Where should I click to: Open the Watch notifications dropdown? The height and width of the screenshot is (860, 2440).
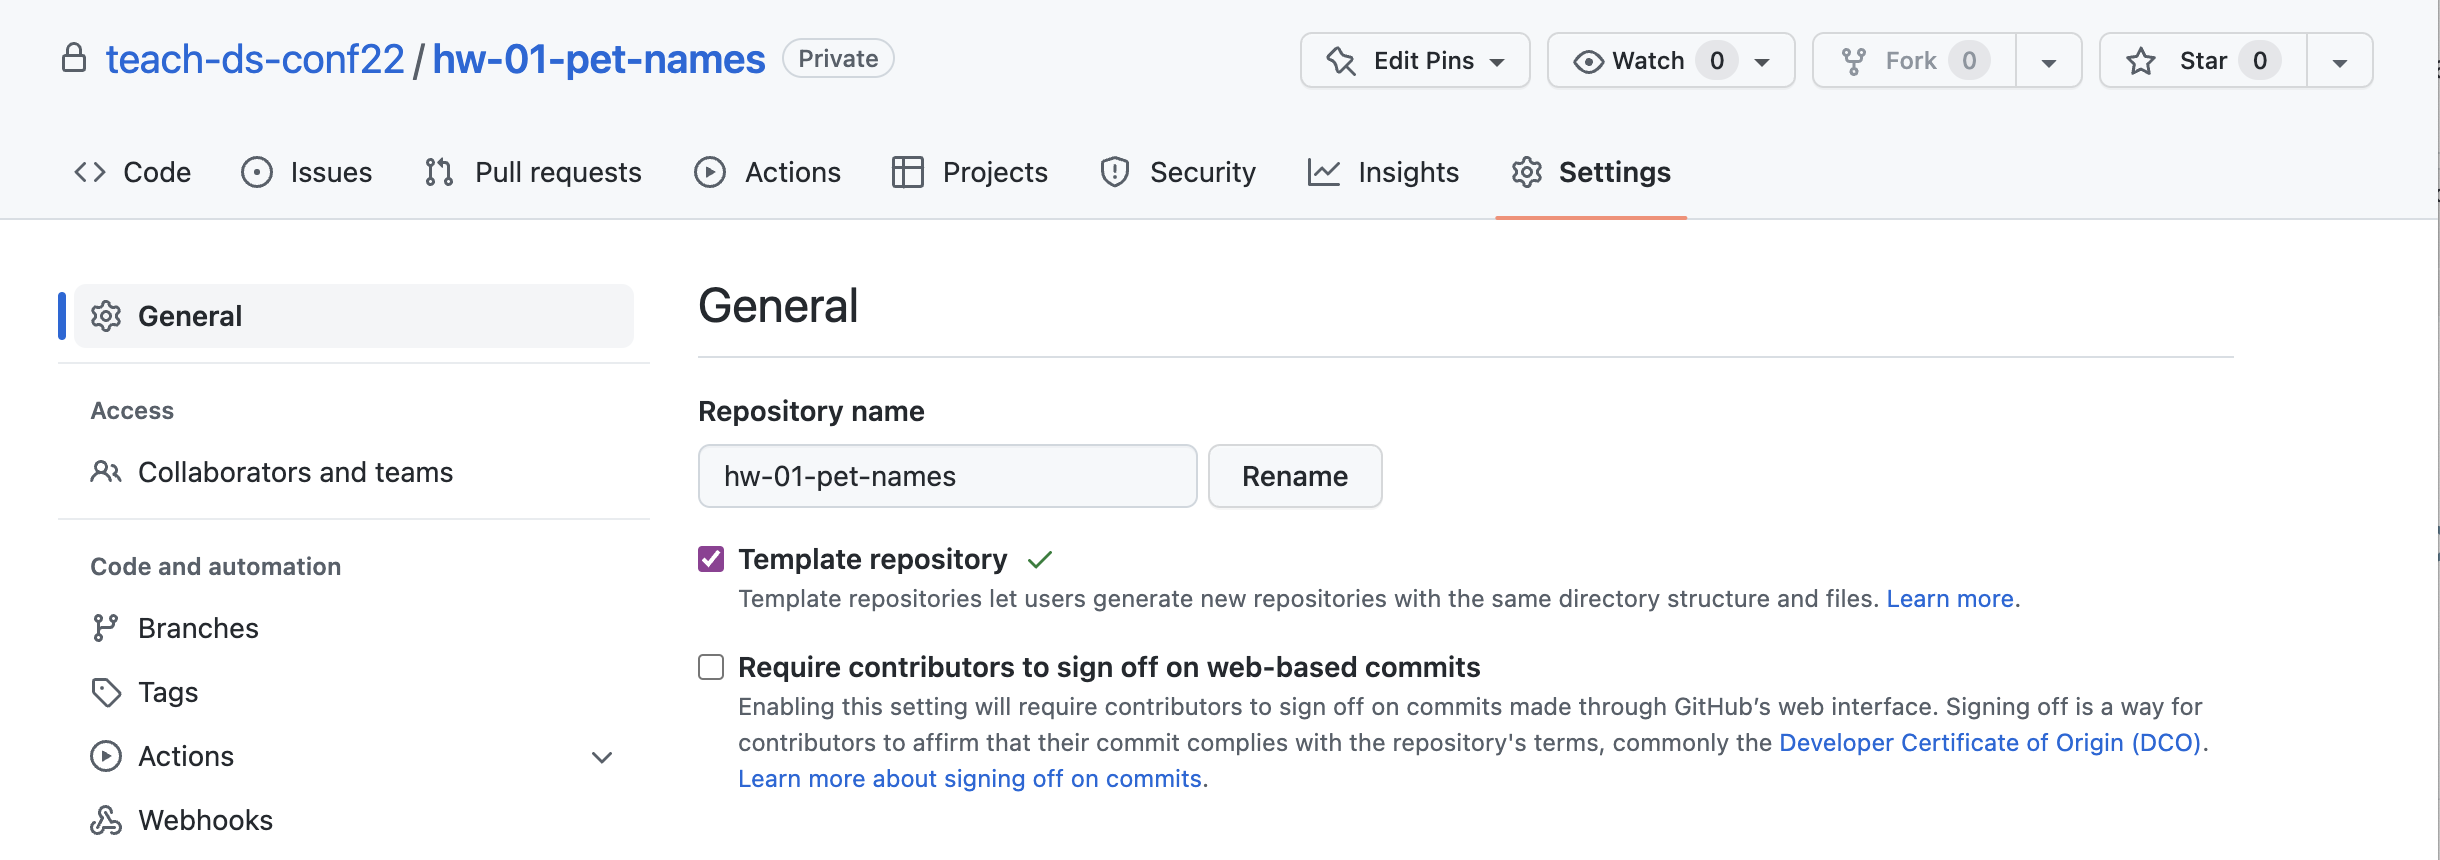point(1762,62)
